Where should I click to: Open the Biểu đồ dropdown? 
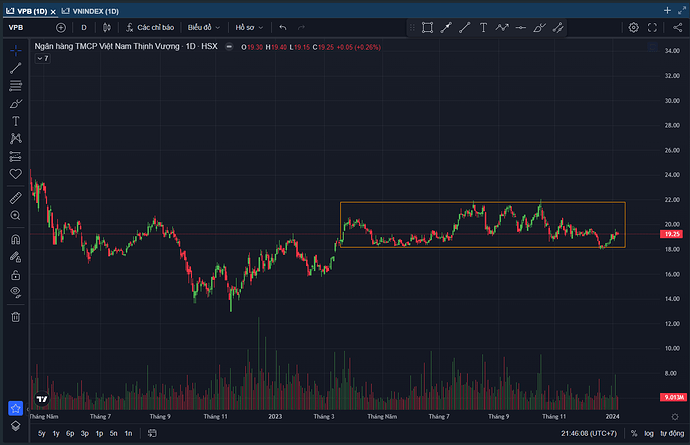click(x=203, y=28)
